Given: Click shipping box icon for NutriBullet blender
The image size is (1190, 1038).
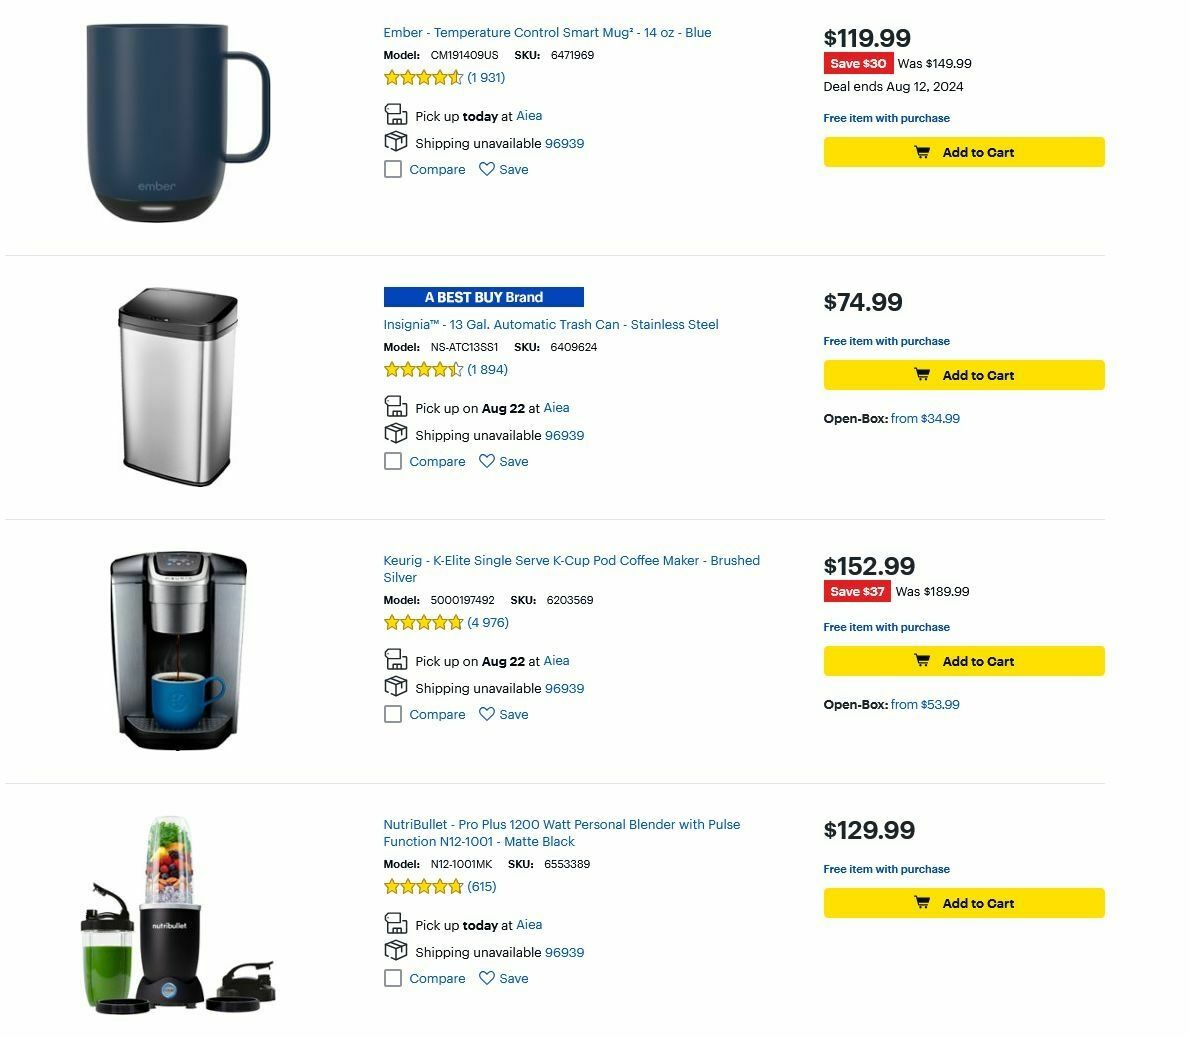Looking at the screenshot, I should click(x=395, y=951).
